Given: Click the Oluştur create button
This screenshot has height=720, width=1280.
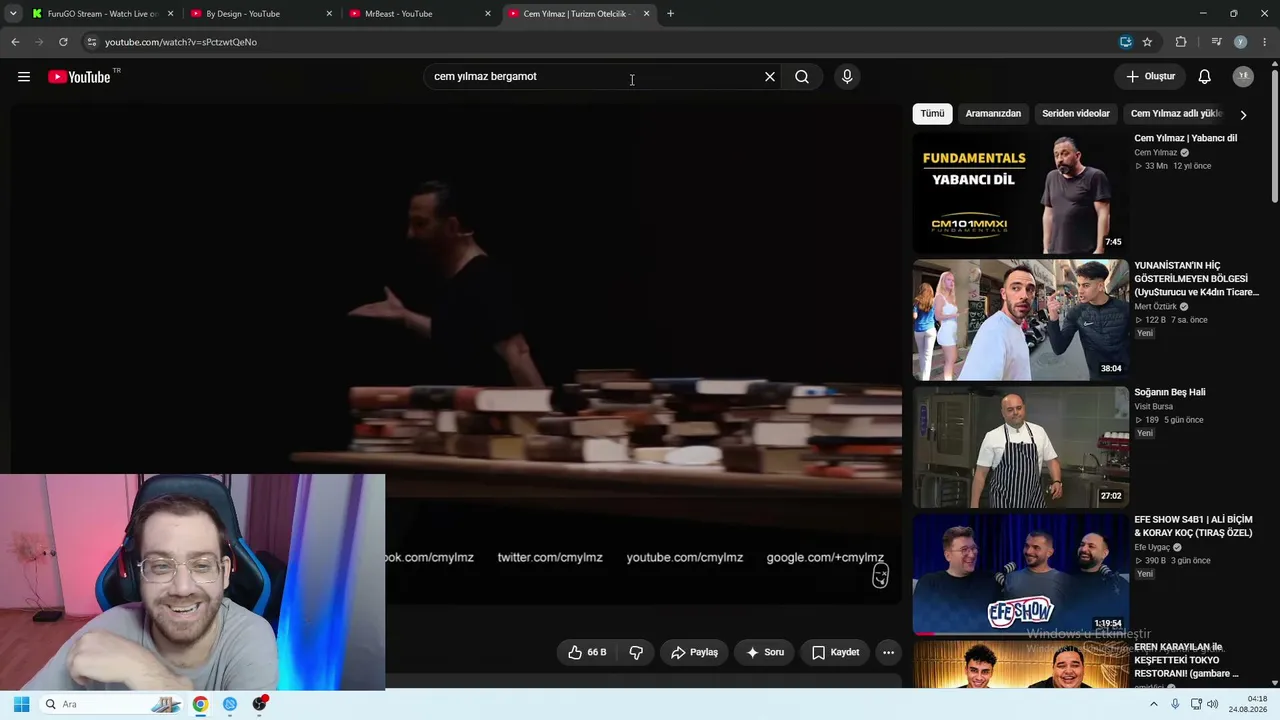Looking at the screenshot, I should [1150, 77].
